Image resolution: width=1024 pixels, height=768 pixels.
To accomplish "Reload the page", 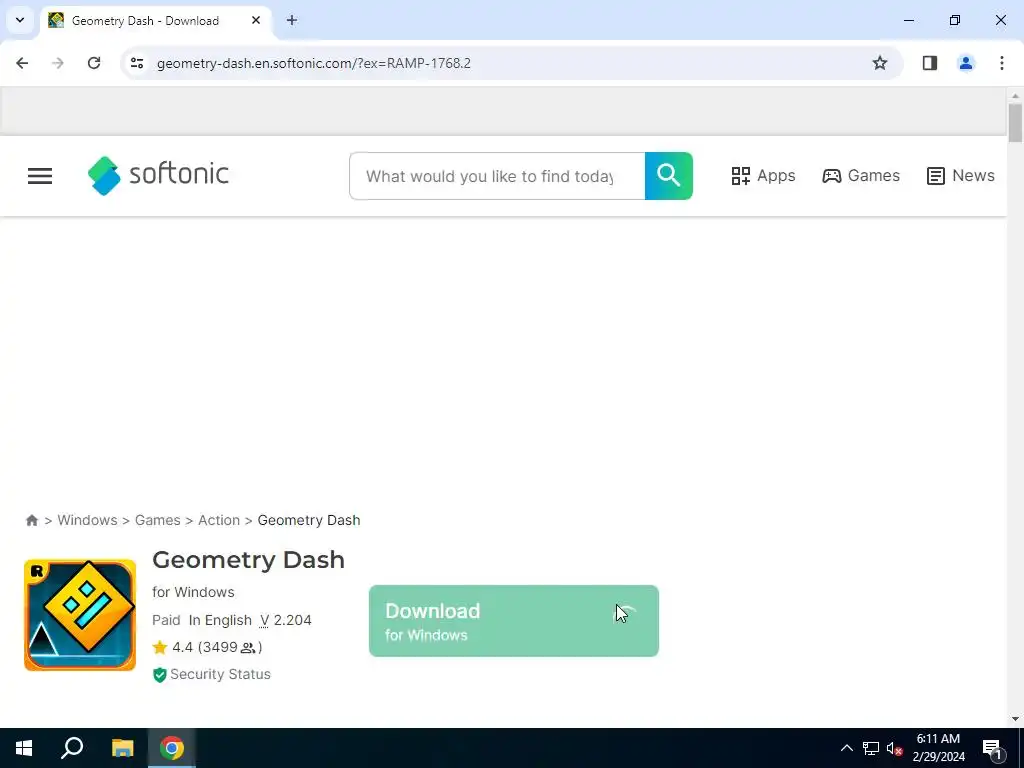I will (x=94, y=63).
